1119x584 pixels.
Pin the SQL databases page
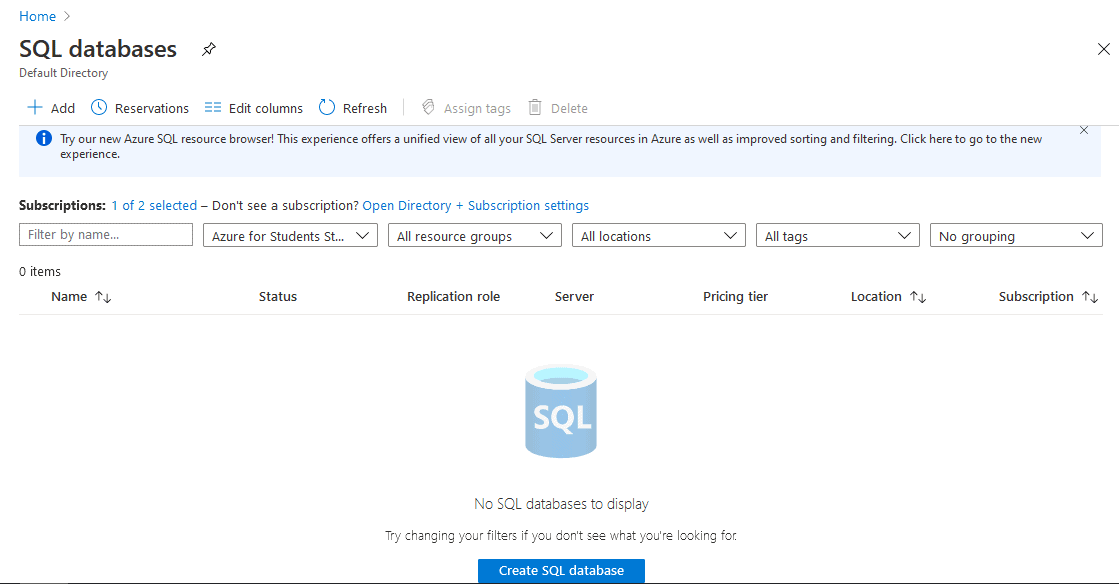209,48
